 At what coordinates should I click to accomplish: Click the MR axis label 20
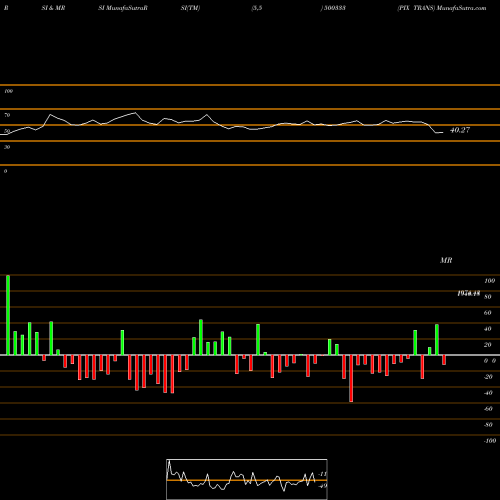click(488, 345)
